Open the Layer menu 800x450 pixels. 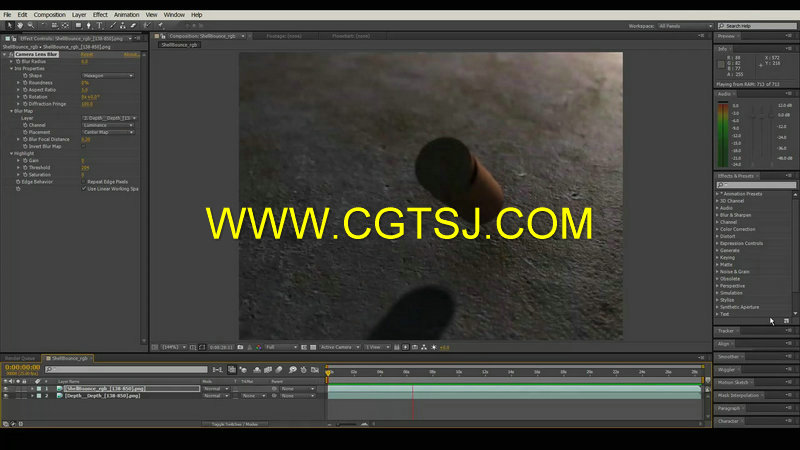click(x=79, y=15)
